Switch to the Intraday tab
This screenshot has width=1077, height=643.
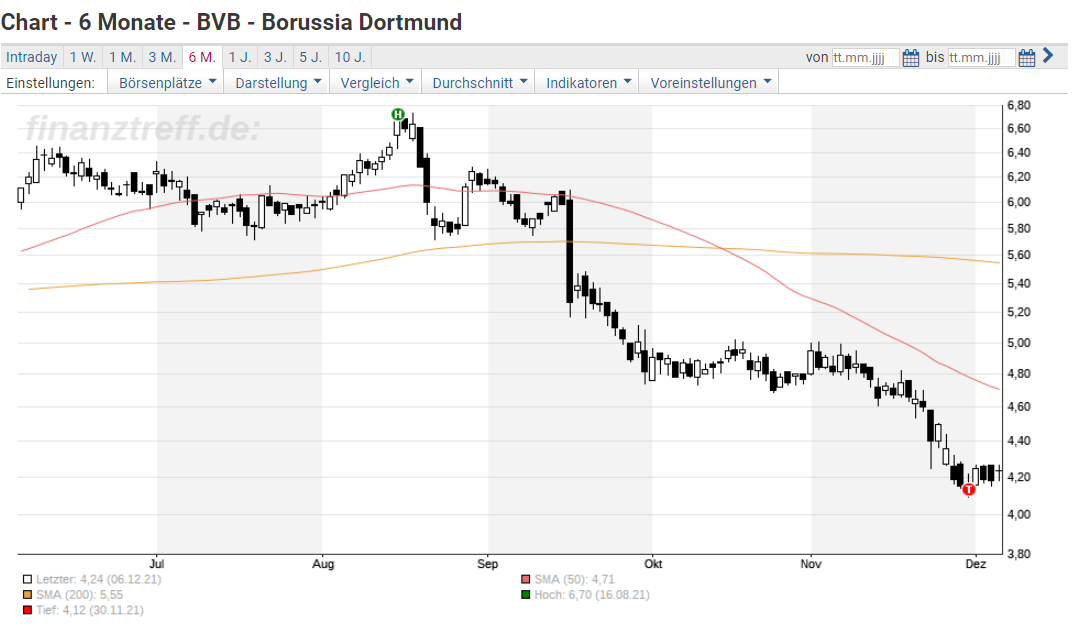32,57
